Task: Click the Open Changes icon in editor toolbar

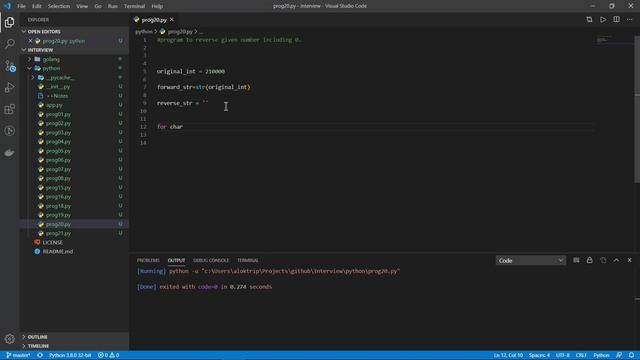Action: (x=589, y=20)
